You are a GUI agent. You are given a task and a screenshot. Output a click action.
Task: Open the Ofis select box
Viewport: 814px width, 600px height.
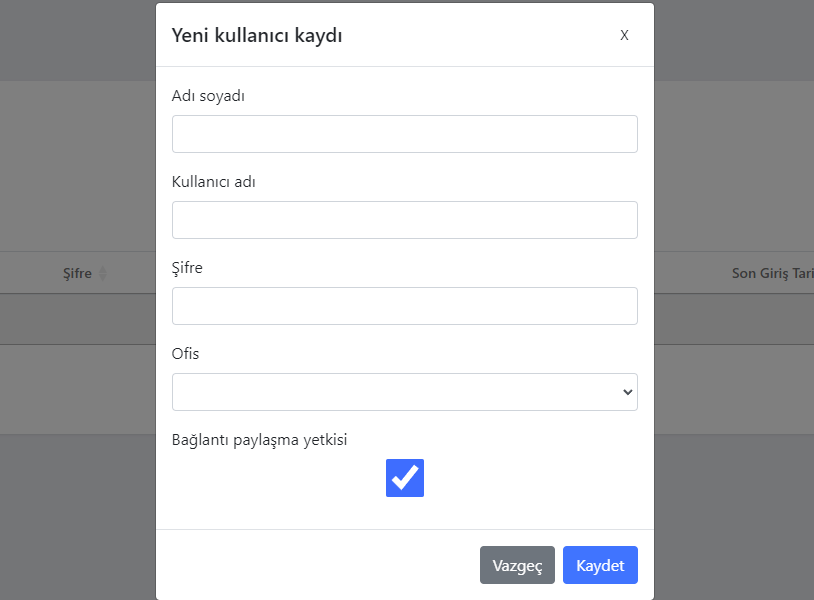point(404,392)
